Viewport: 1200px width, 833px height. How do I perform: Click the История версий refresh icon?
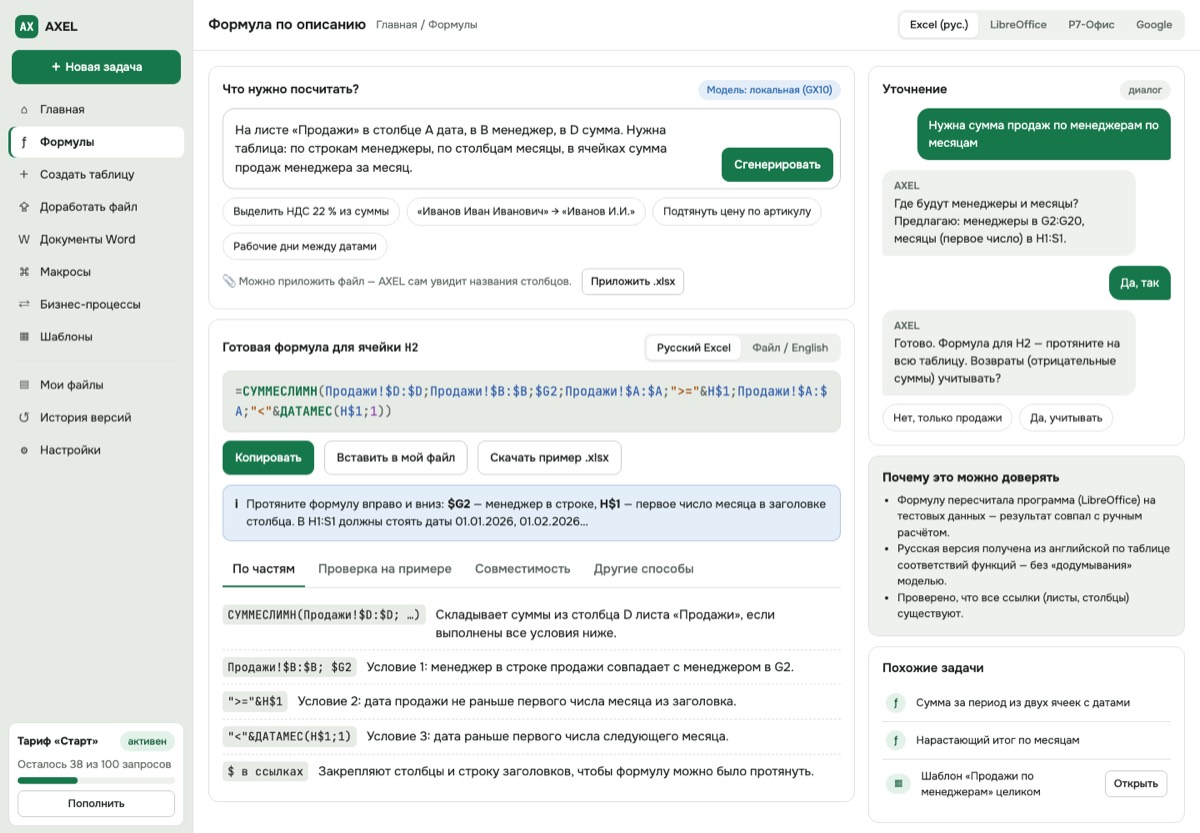point(24,418)
